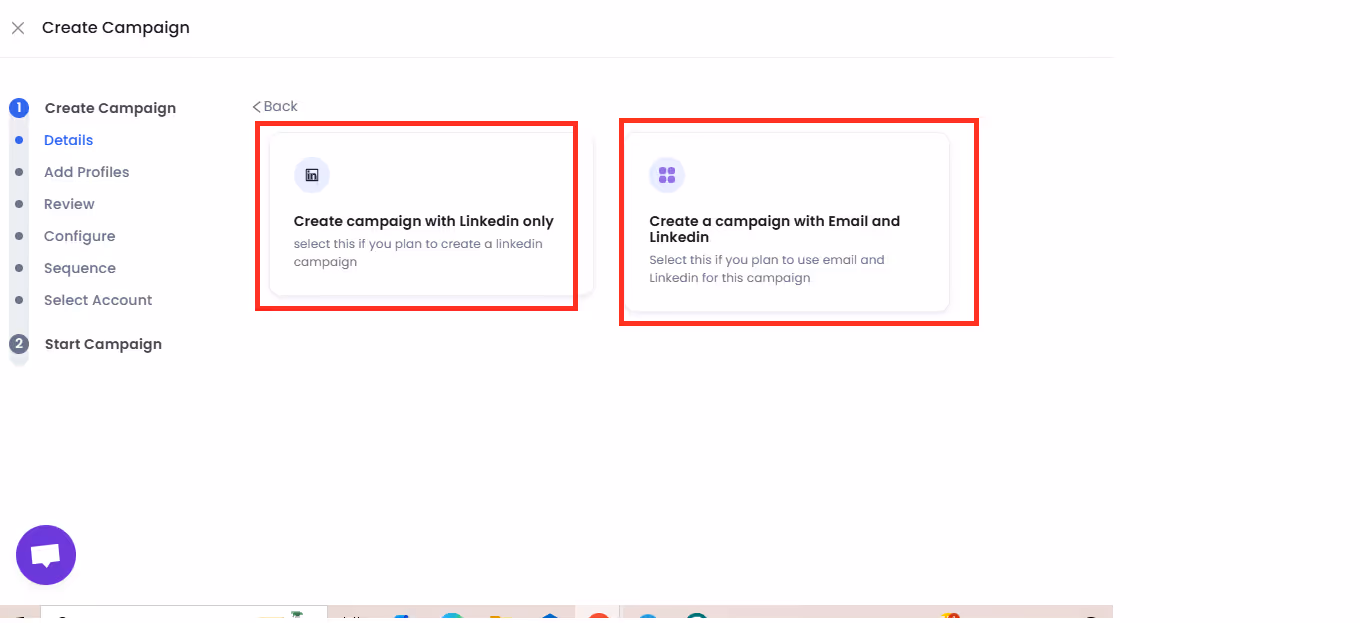Select the dot indicator beside Review
The width and height of the screenshot is (1360, 623).
[18, 204]
